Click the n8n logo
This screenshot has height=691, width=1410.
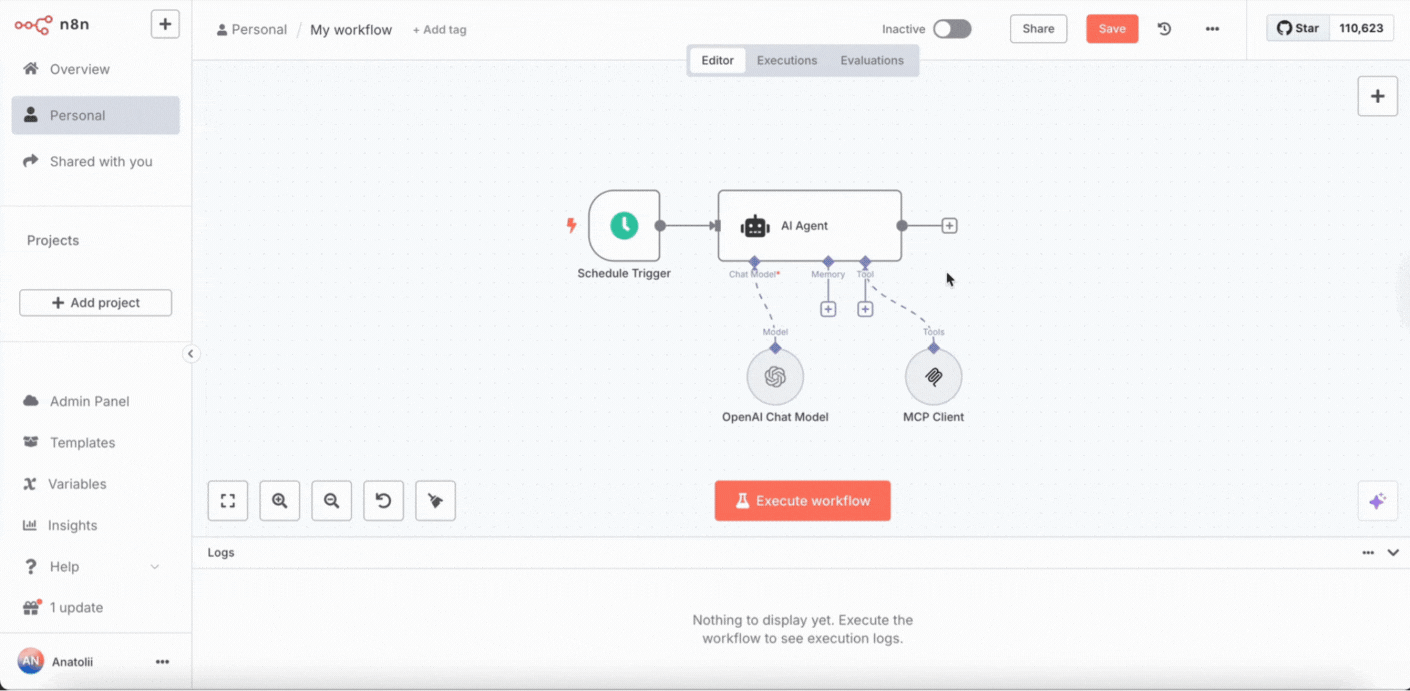[52, 24]
